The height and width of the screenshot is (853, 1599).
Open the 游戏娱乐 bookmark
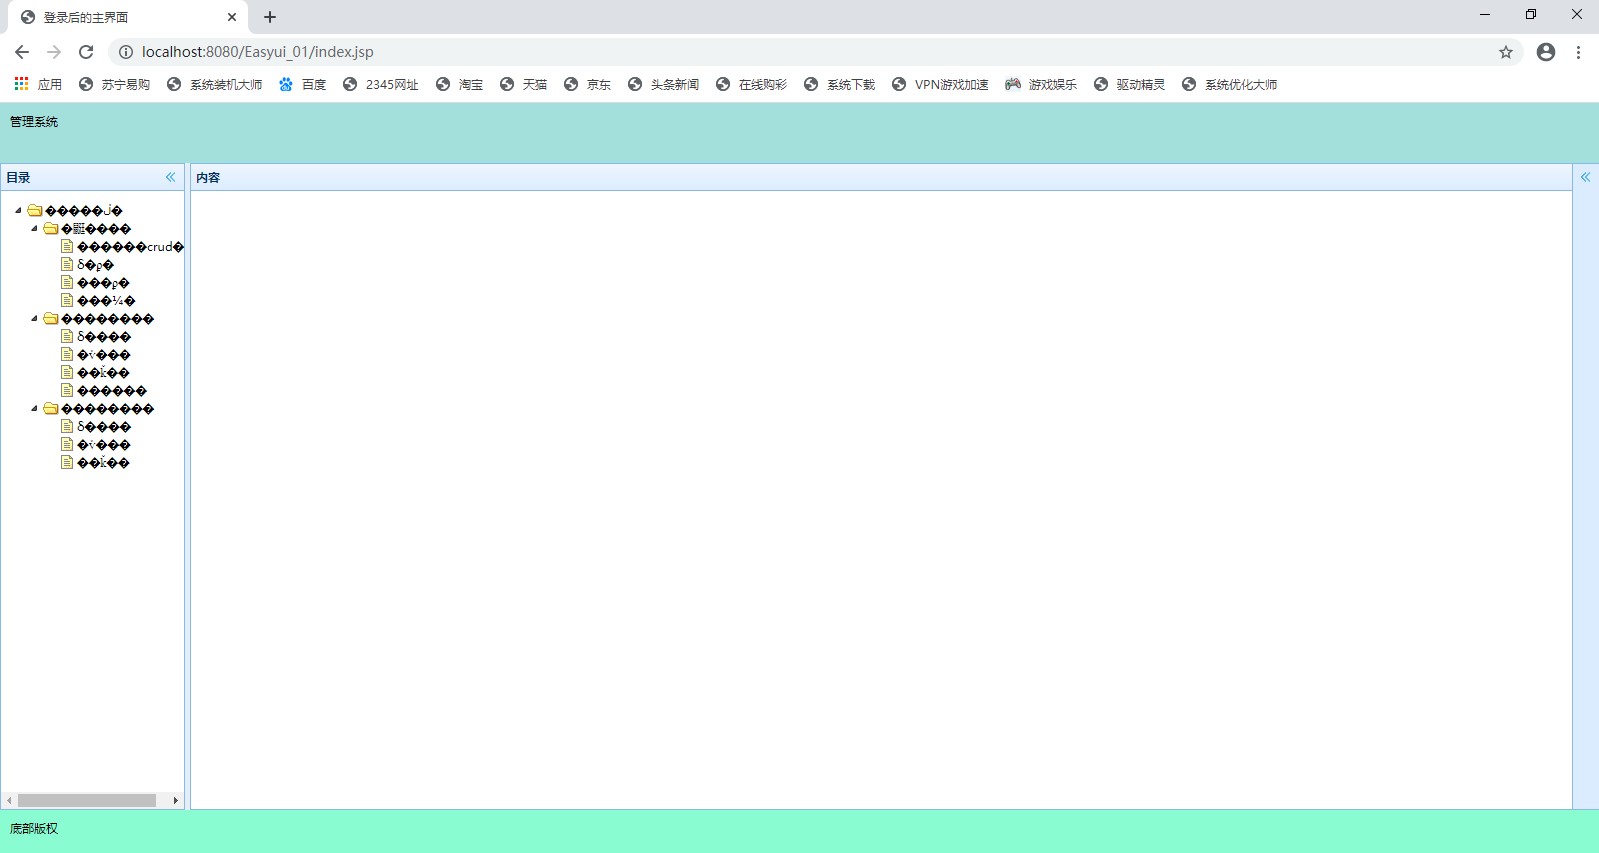1041,84
